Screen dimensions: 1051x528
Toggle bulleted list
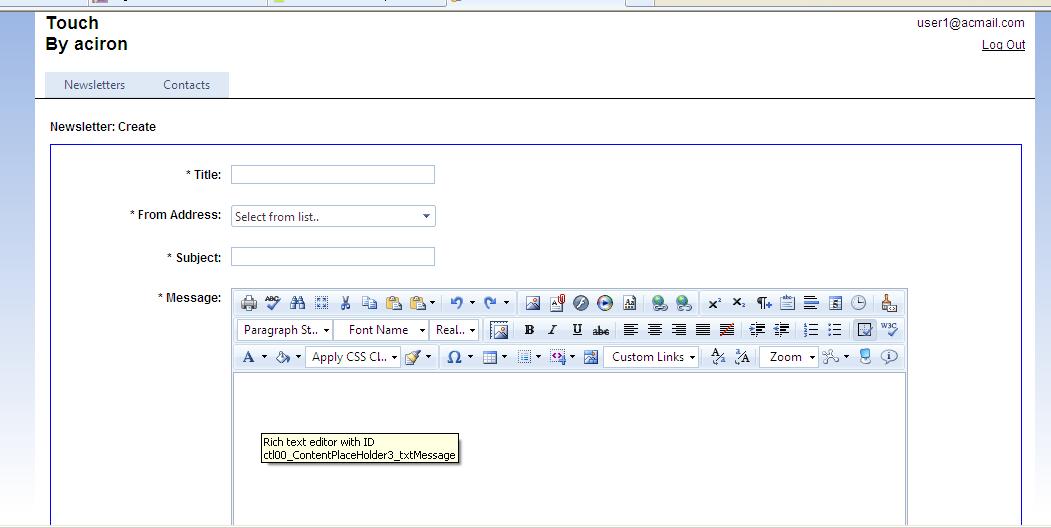(834, 330)
